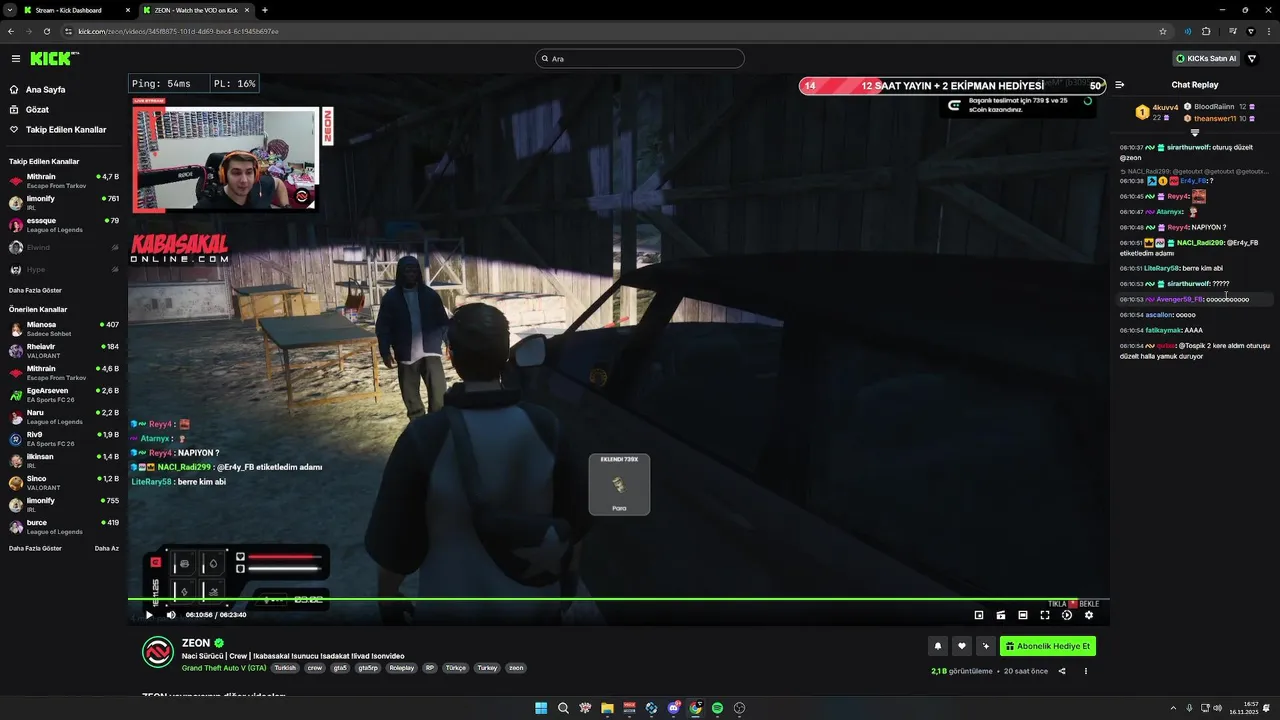Open recommended channel Rhelavir

(x=64, y=351)
